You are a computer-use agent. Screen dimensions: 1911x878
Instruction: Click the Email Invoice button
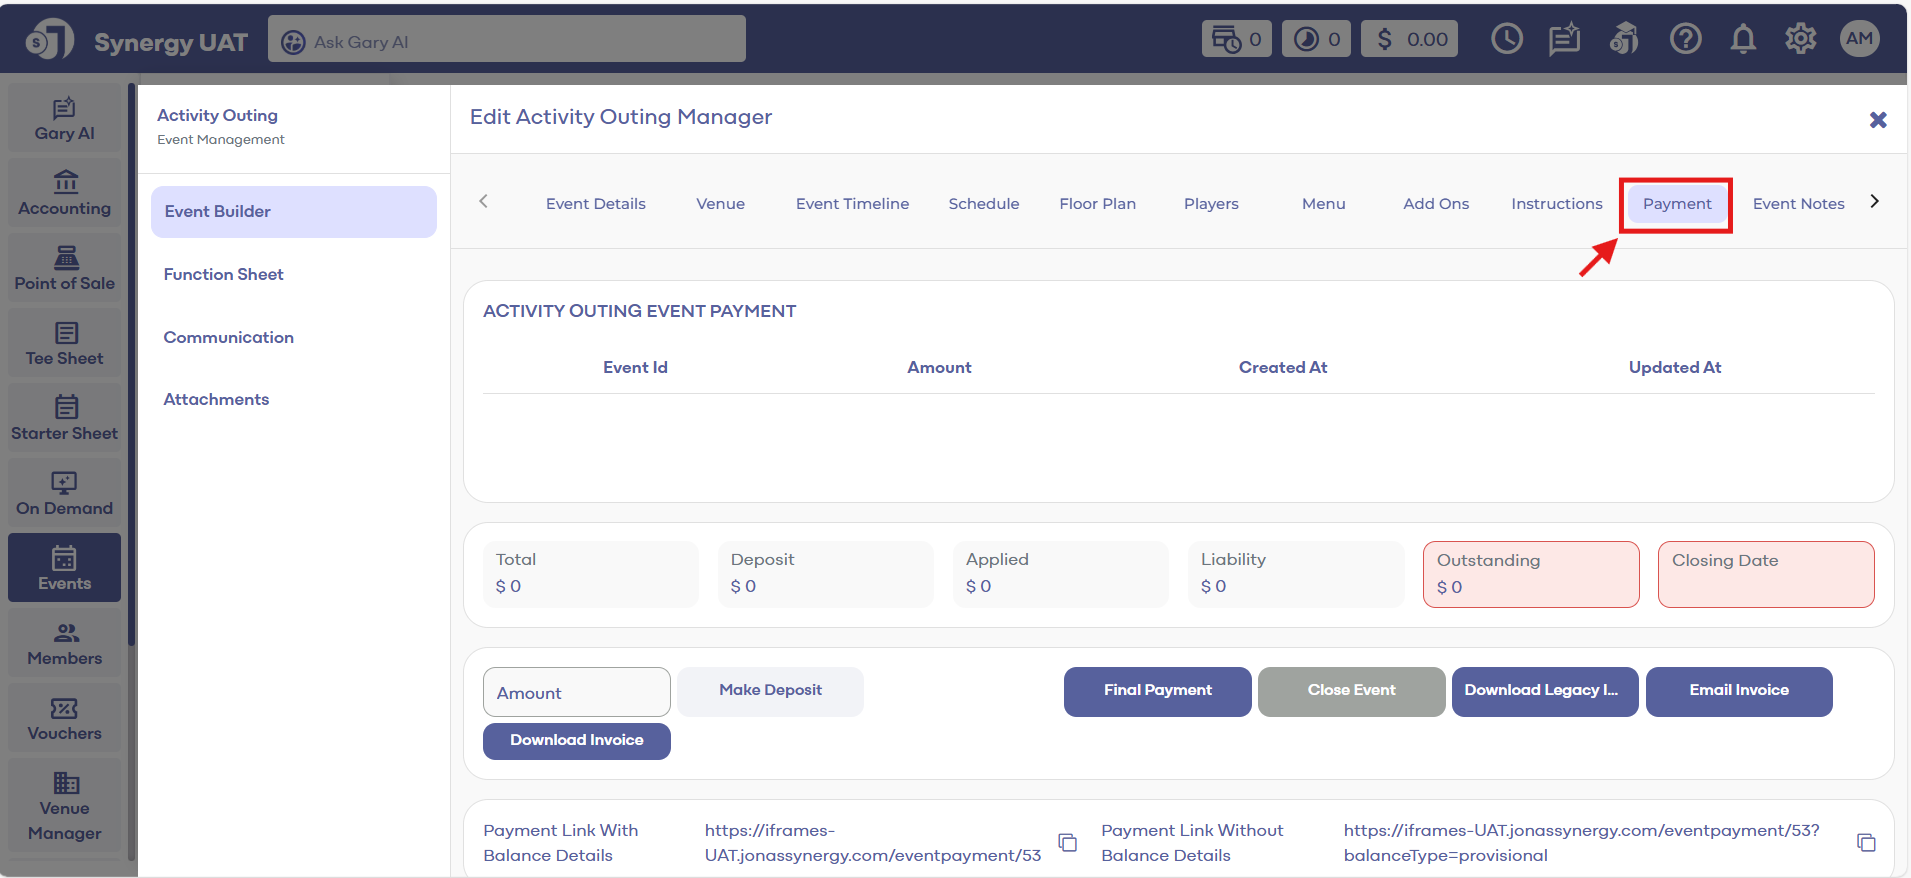1738,691
